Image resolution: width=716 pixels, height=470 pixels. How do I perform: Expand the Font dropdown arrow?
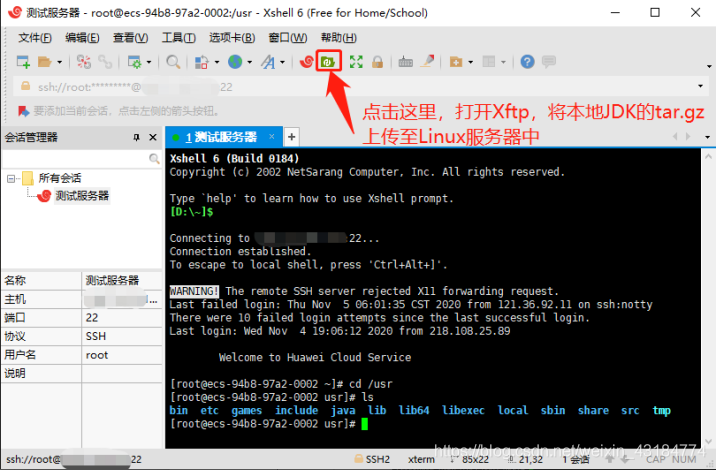point(283,62)
